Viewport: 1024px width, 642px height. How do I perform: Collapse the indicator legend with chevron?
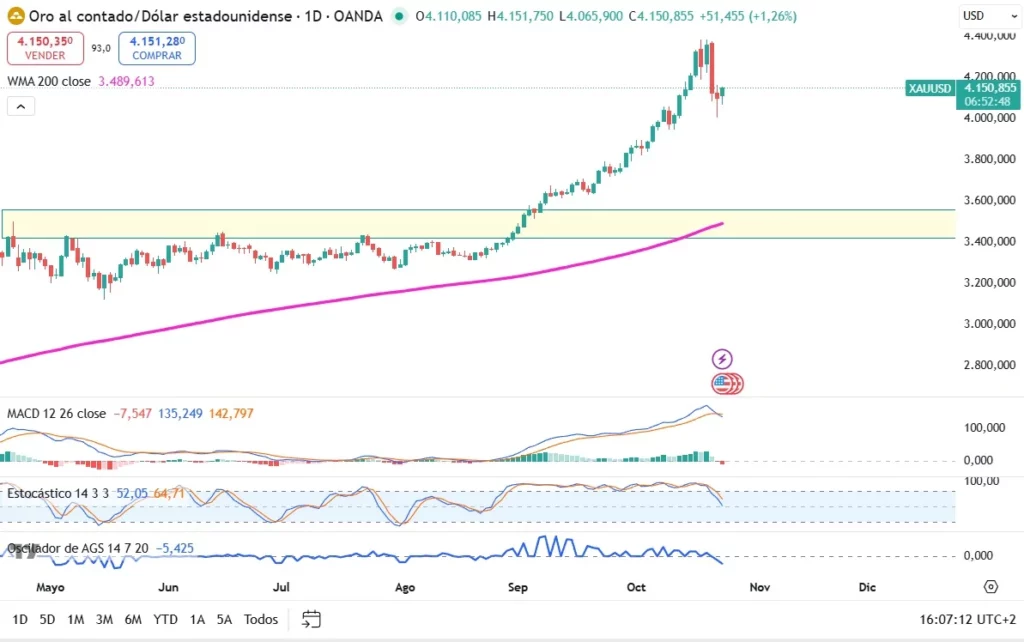tap(20, 106)
